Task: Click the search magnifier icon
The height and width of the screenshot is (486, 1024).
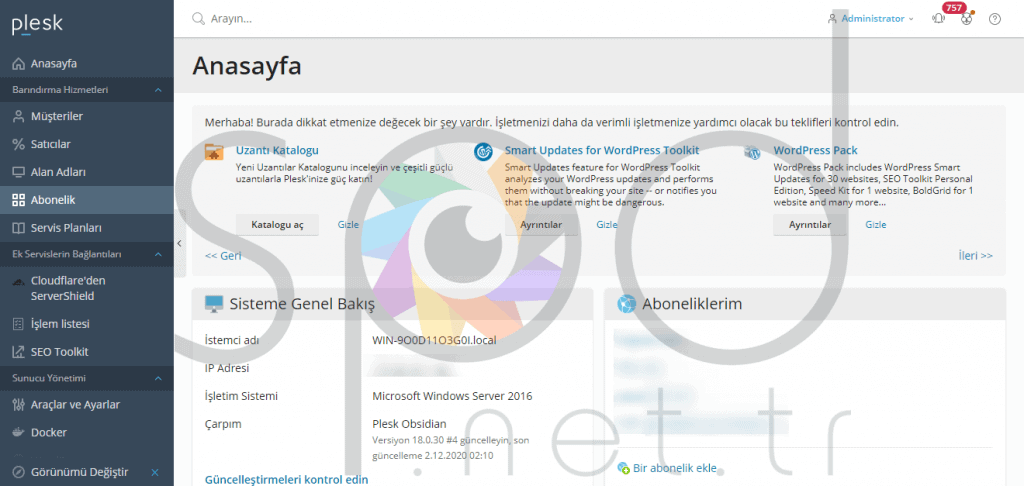Action: point(199,19)
